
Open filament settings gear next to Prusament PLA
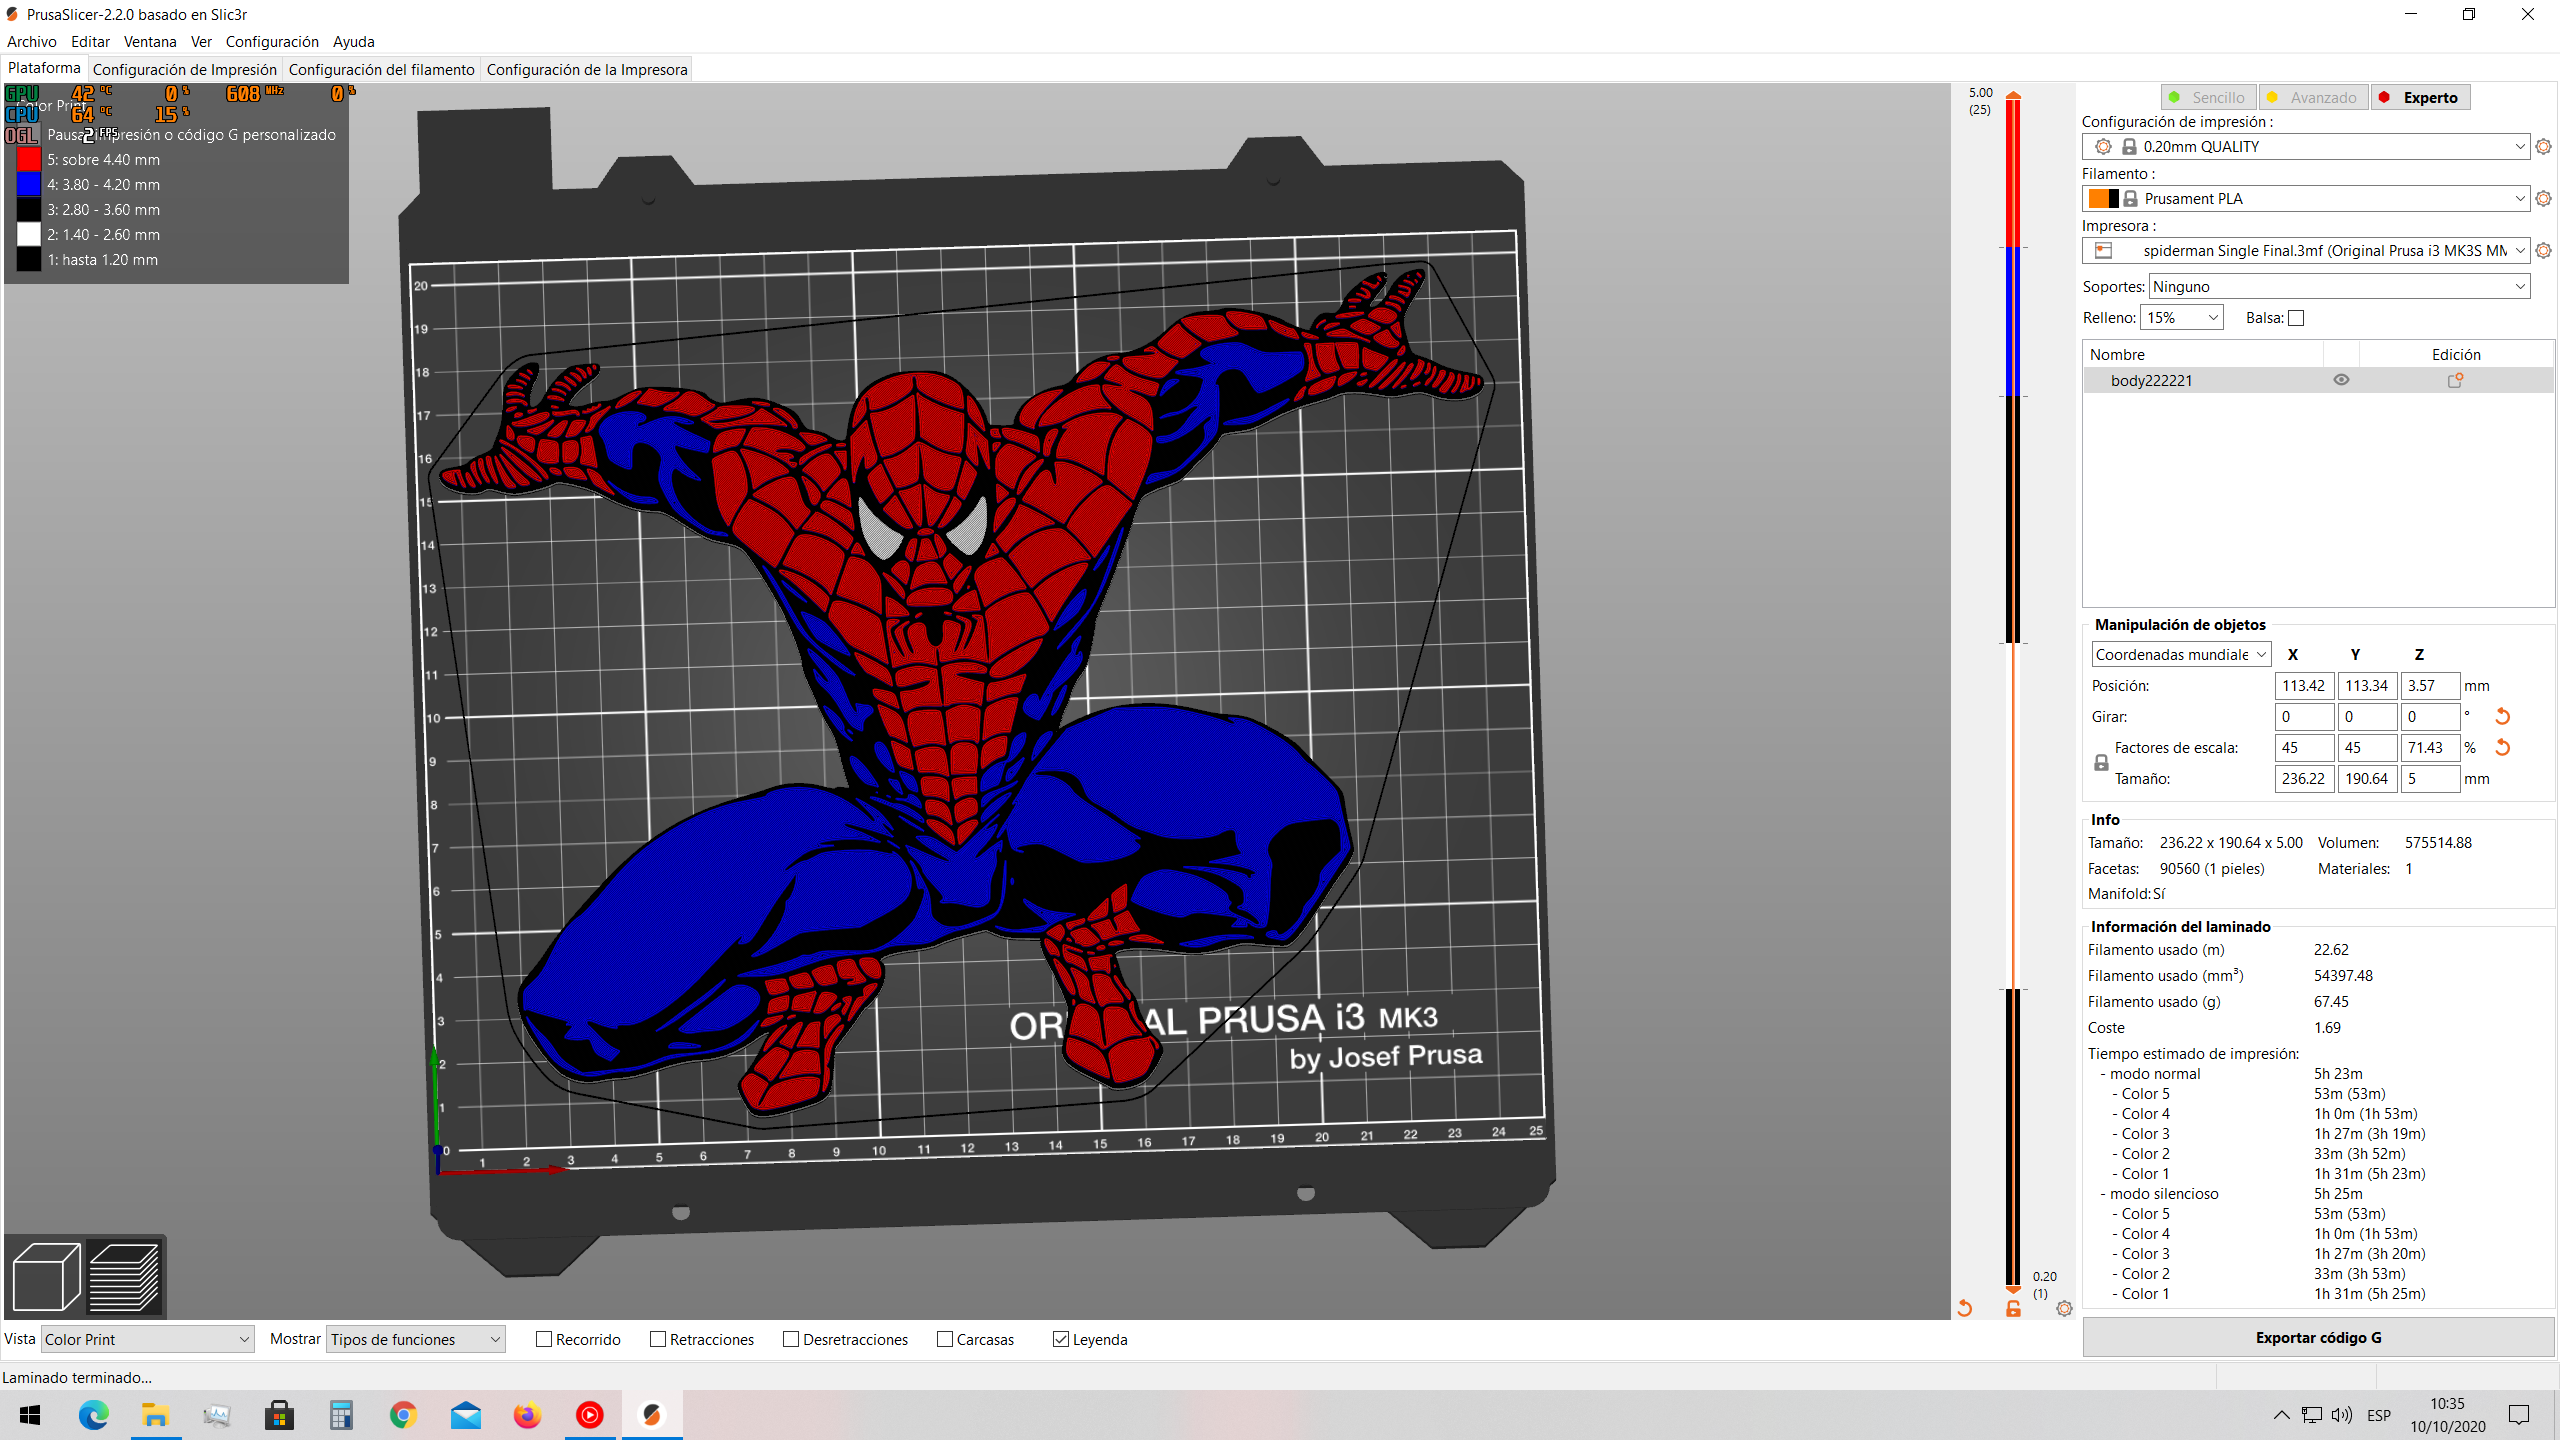pos(2544,199)
